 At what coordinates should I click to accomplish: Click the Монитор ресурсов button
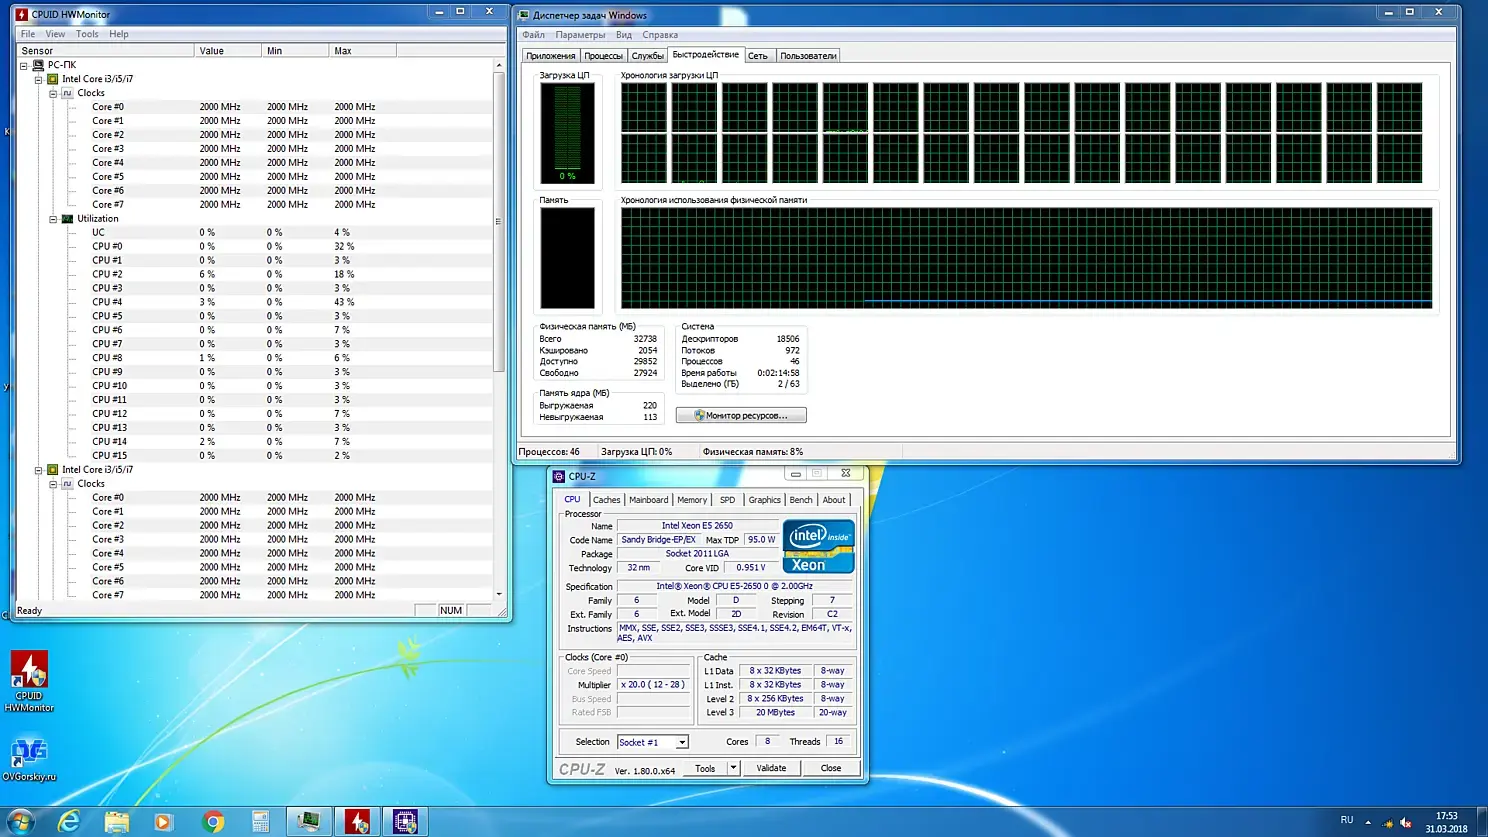click(741, 415)
